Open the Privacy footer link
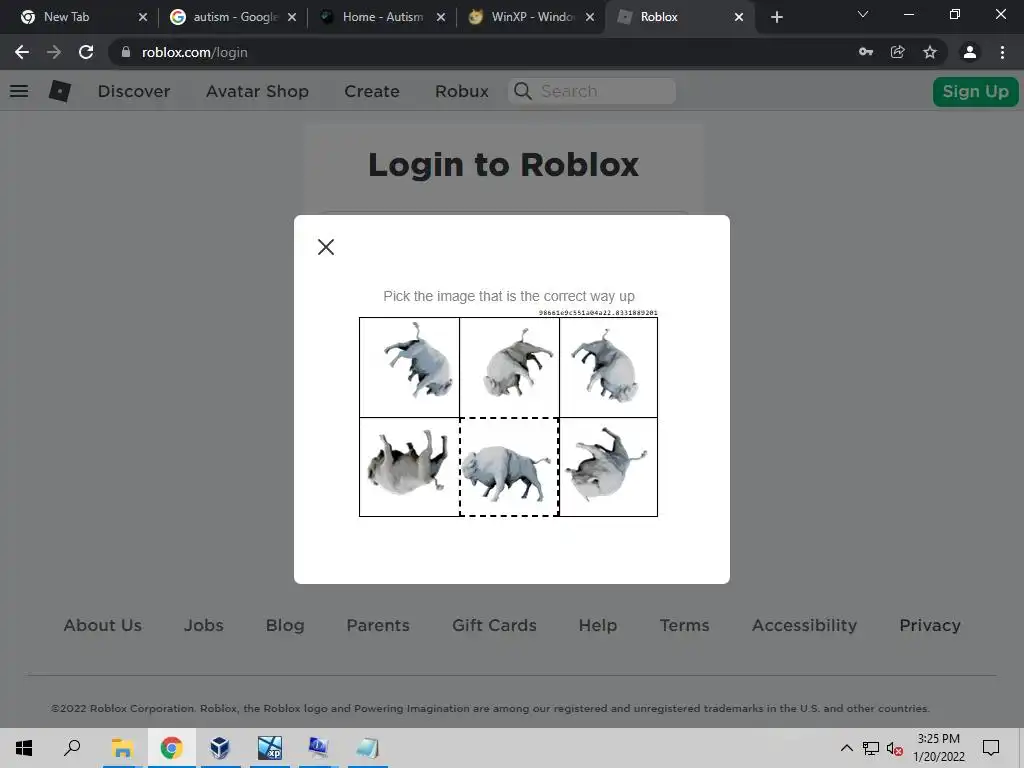1024x768 pixels. pyautogui.click(x=930, y=625)
